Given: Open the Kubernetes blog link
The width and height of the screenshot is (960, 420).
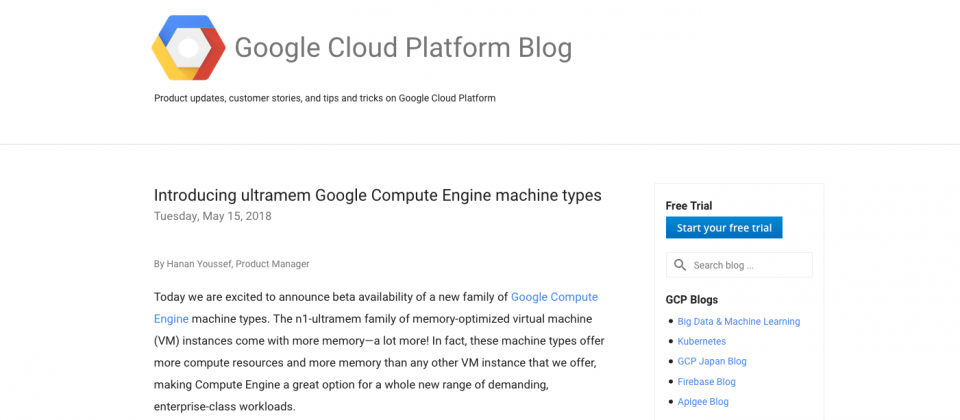Looking at the screenshot, I should (x=701, y=342).
